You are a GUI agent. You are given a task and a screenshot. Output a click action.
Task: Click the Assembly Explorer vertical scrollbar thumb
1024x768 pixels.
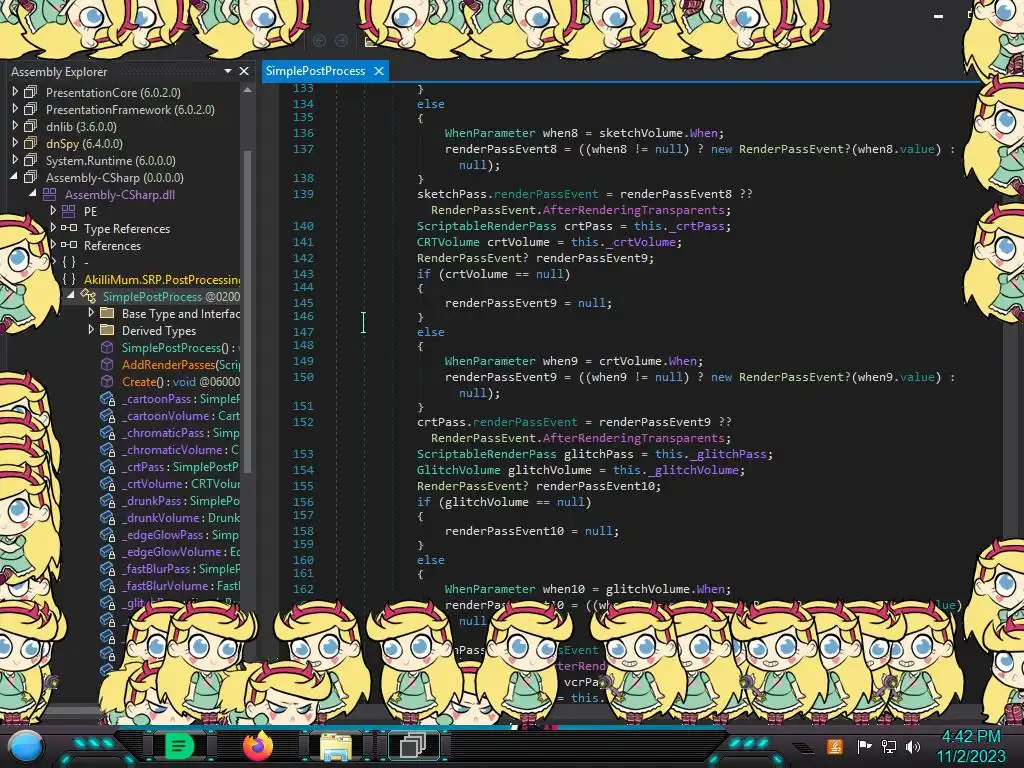(x=247, y=310)
